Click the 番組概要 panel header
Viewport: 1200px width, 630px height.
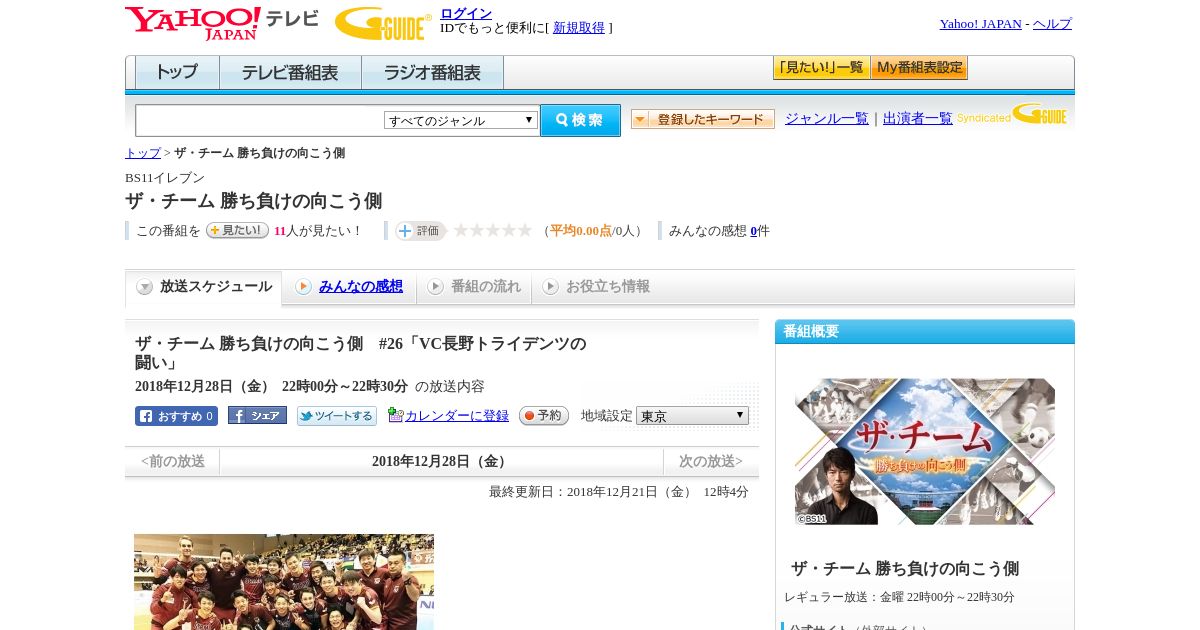point(925,331)
